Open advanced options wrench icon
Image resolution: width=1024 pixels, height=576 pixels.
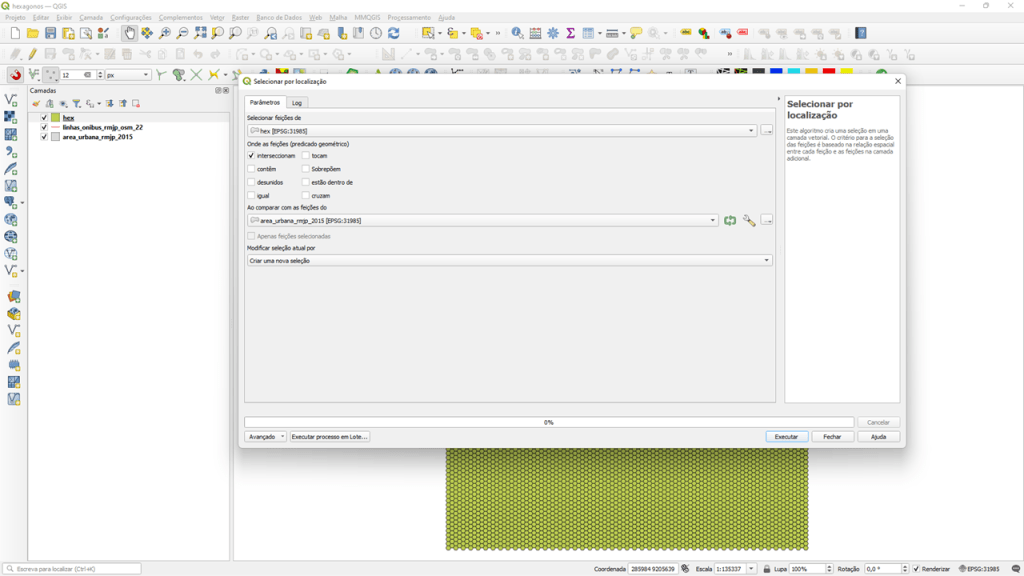pos(749,220)
